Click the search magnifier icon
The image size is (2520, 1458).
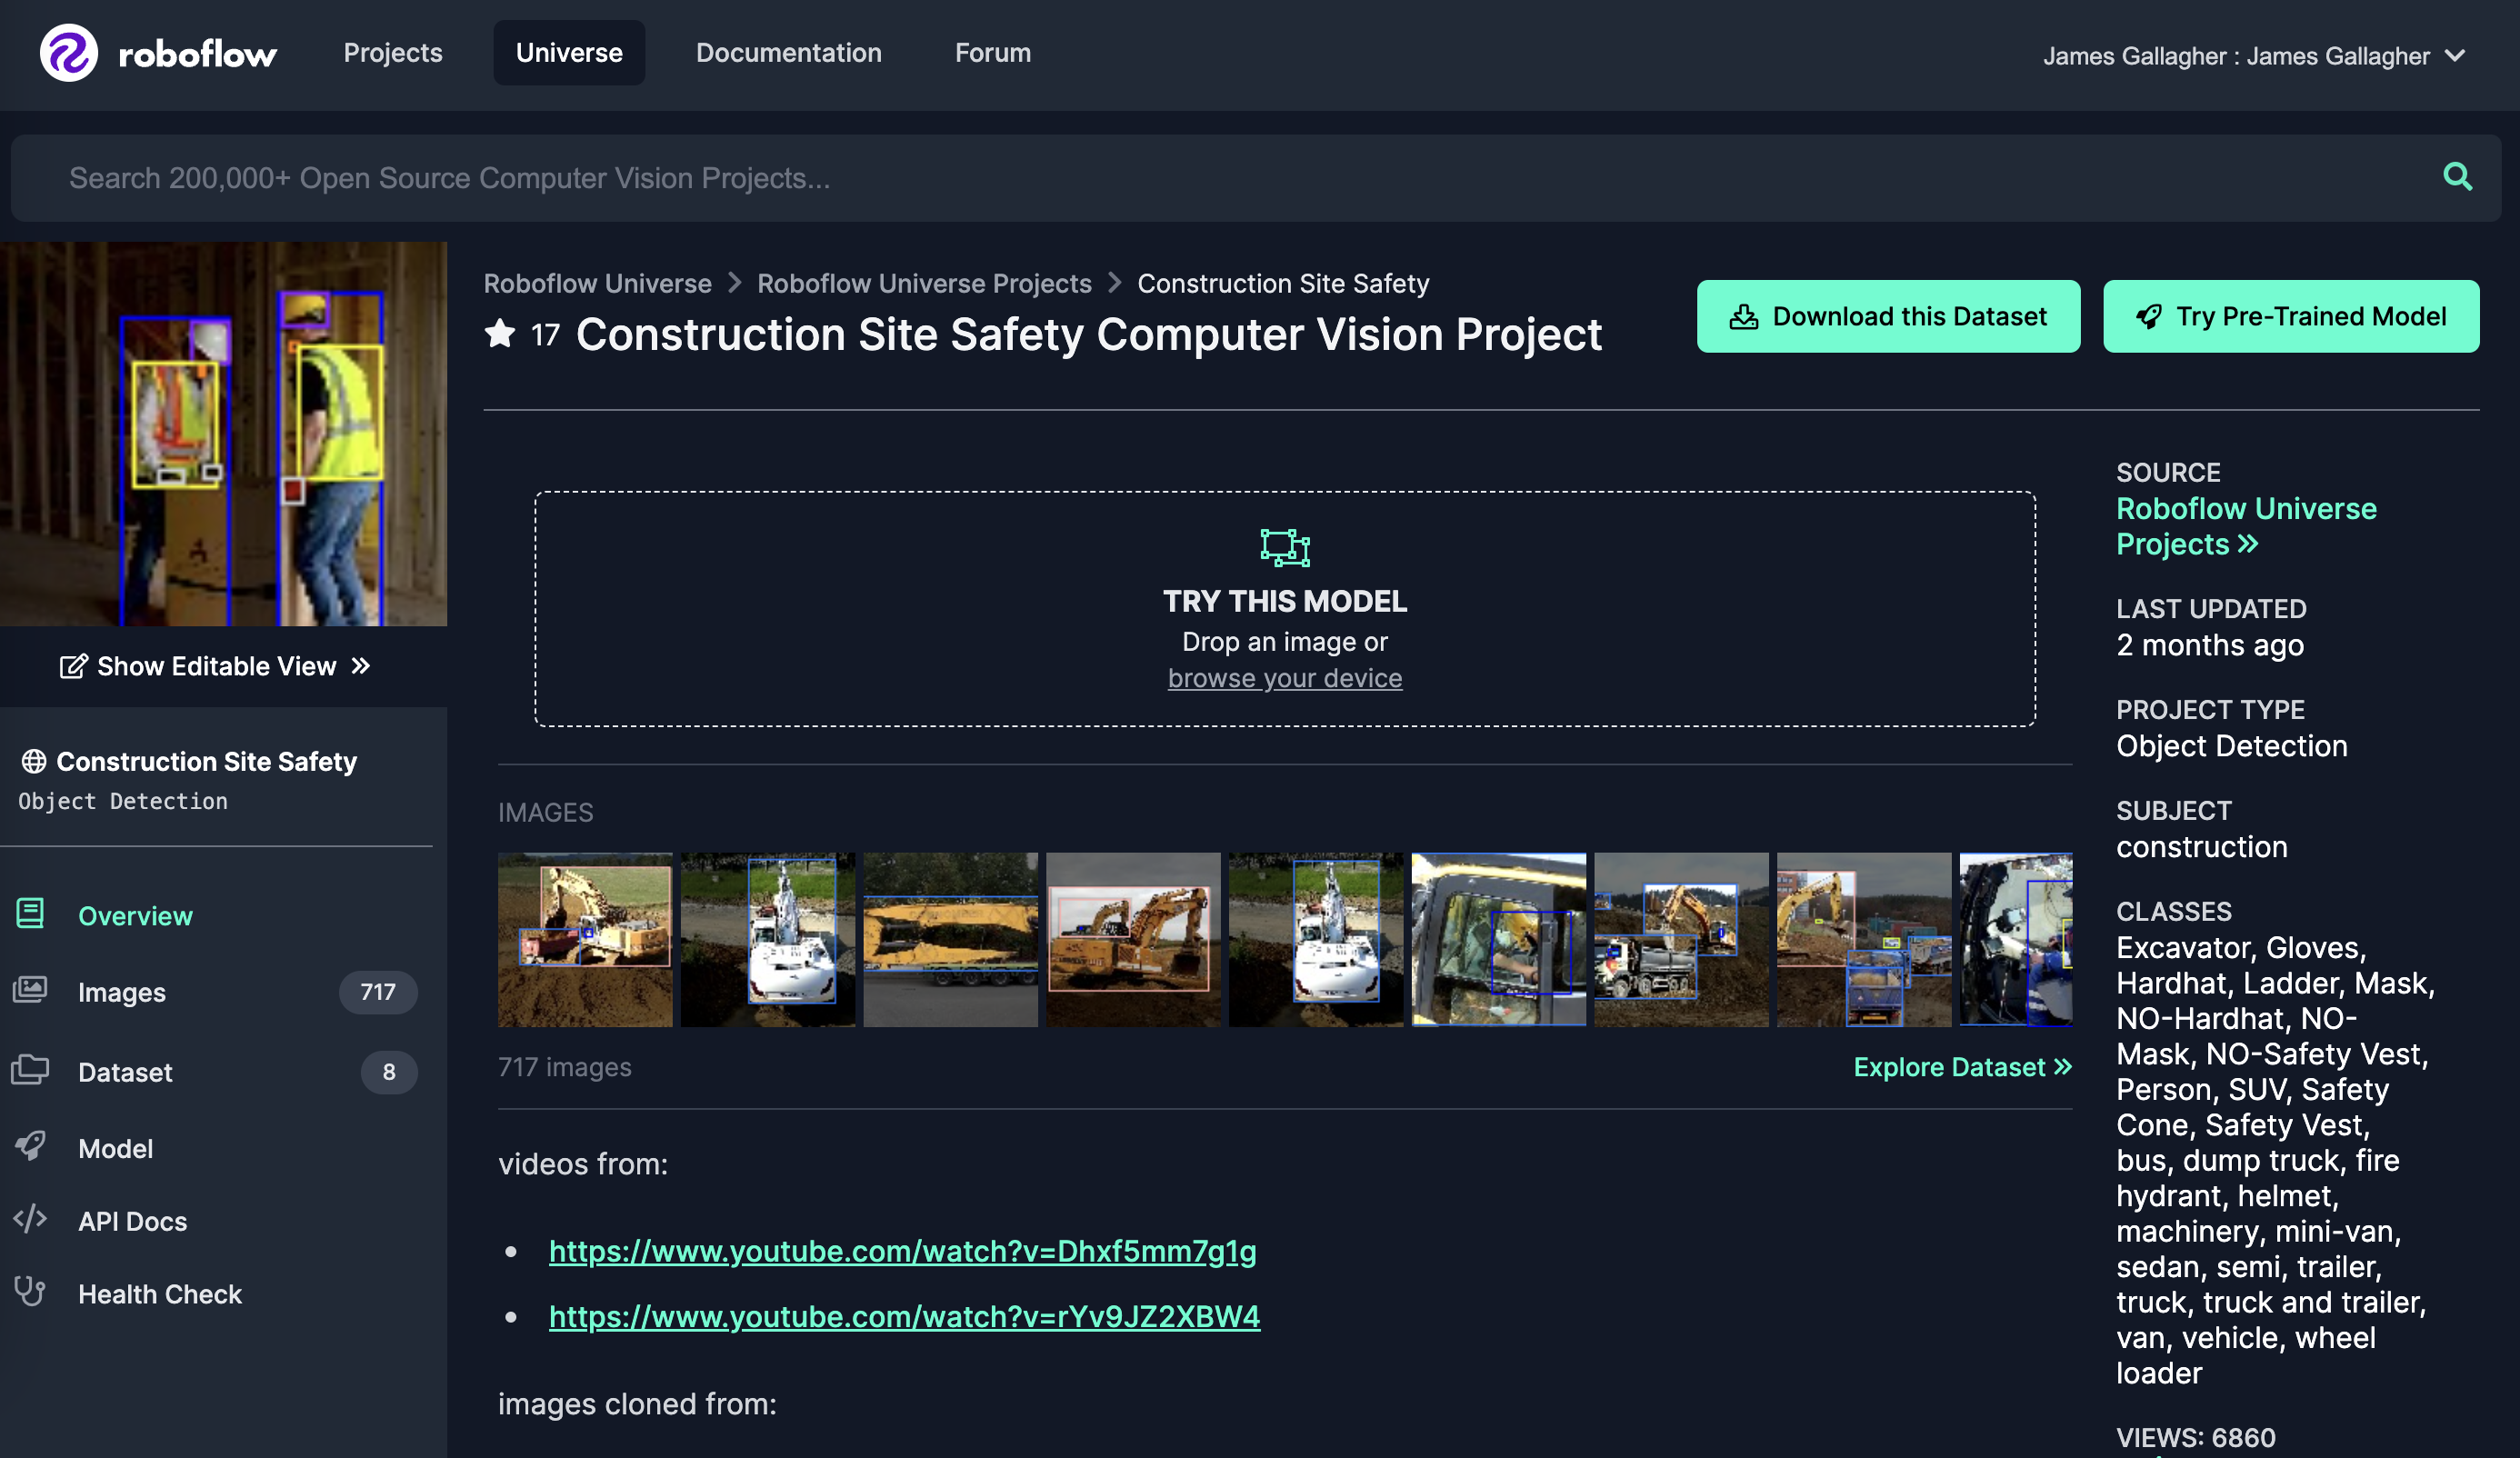coord(2458,177)
